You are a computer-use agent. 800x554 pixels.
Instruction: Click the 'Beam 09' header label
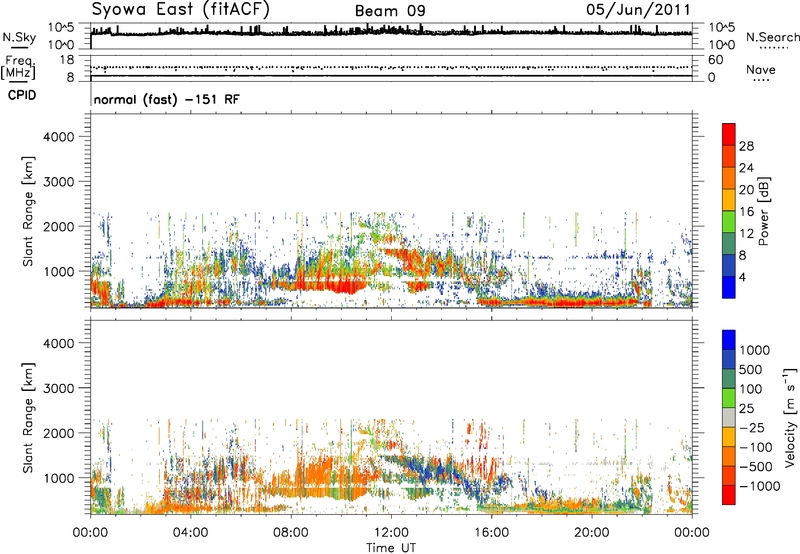coord(390,11)
